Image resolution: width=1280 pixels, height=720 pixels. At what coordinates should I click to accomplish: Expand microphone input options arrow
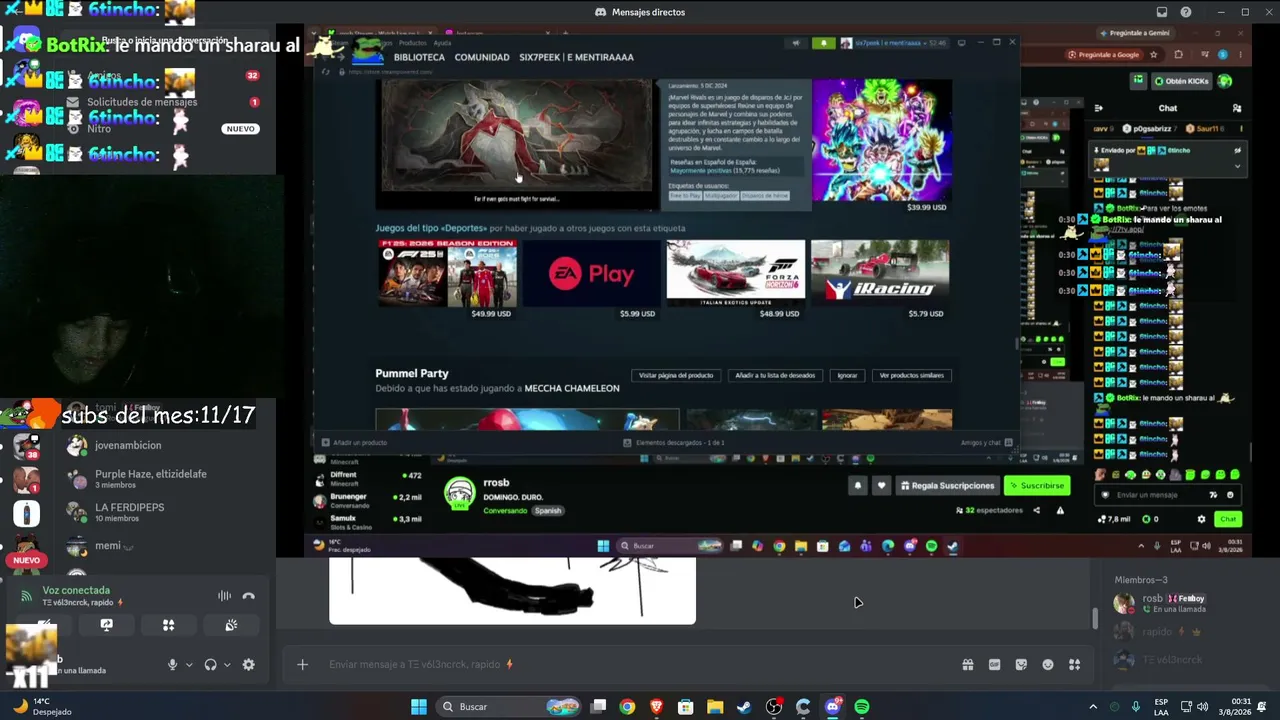coord(189,665)
